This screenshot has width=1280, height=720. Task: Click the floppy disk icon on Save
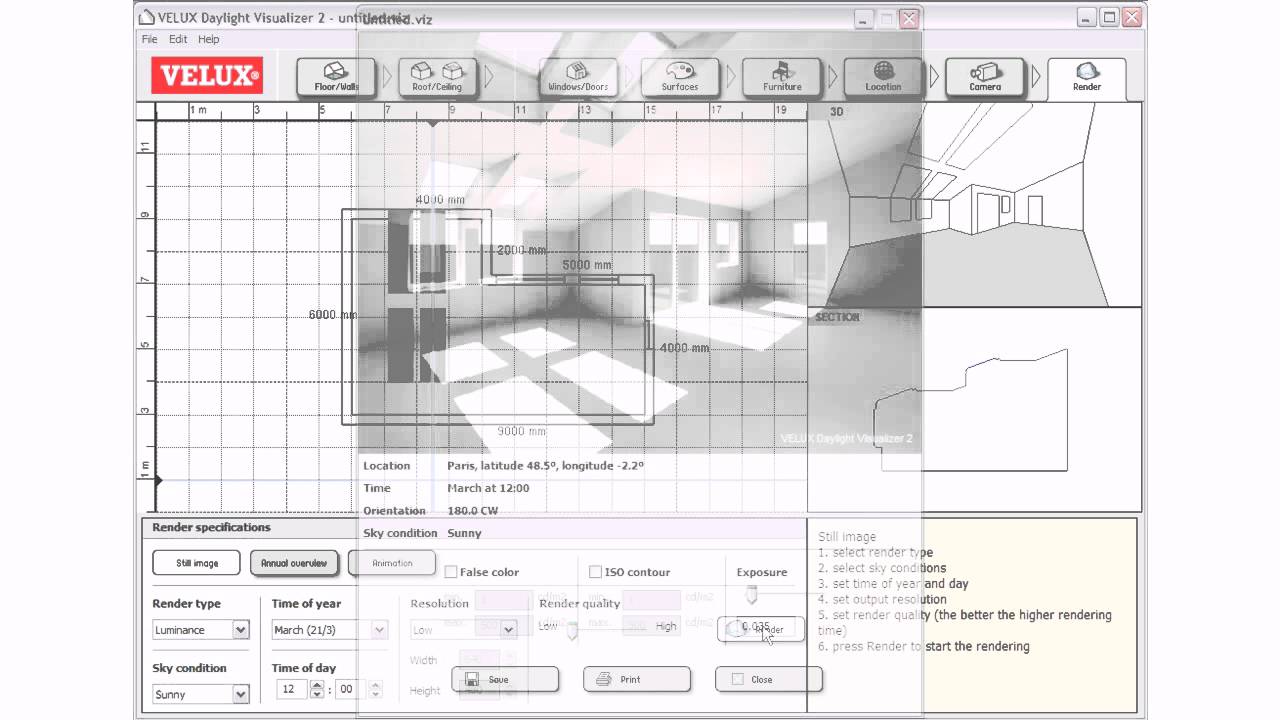(472, 679)
